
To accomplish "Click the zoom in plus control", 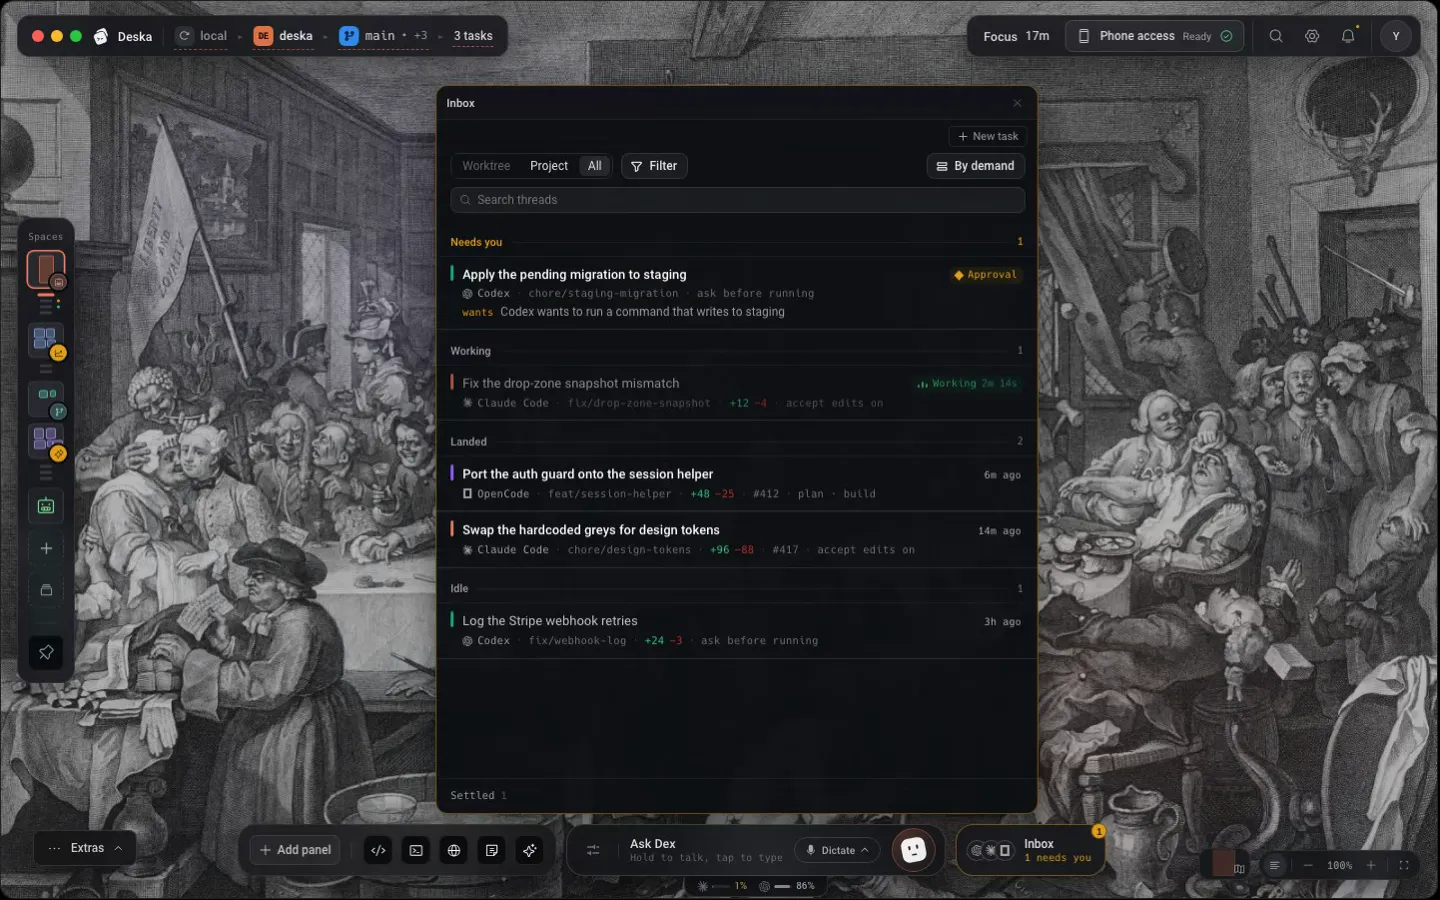I will click(1371, 865).
